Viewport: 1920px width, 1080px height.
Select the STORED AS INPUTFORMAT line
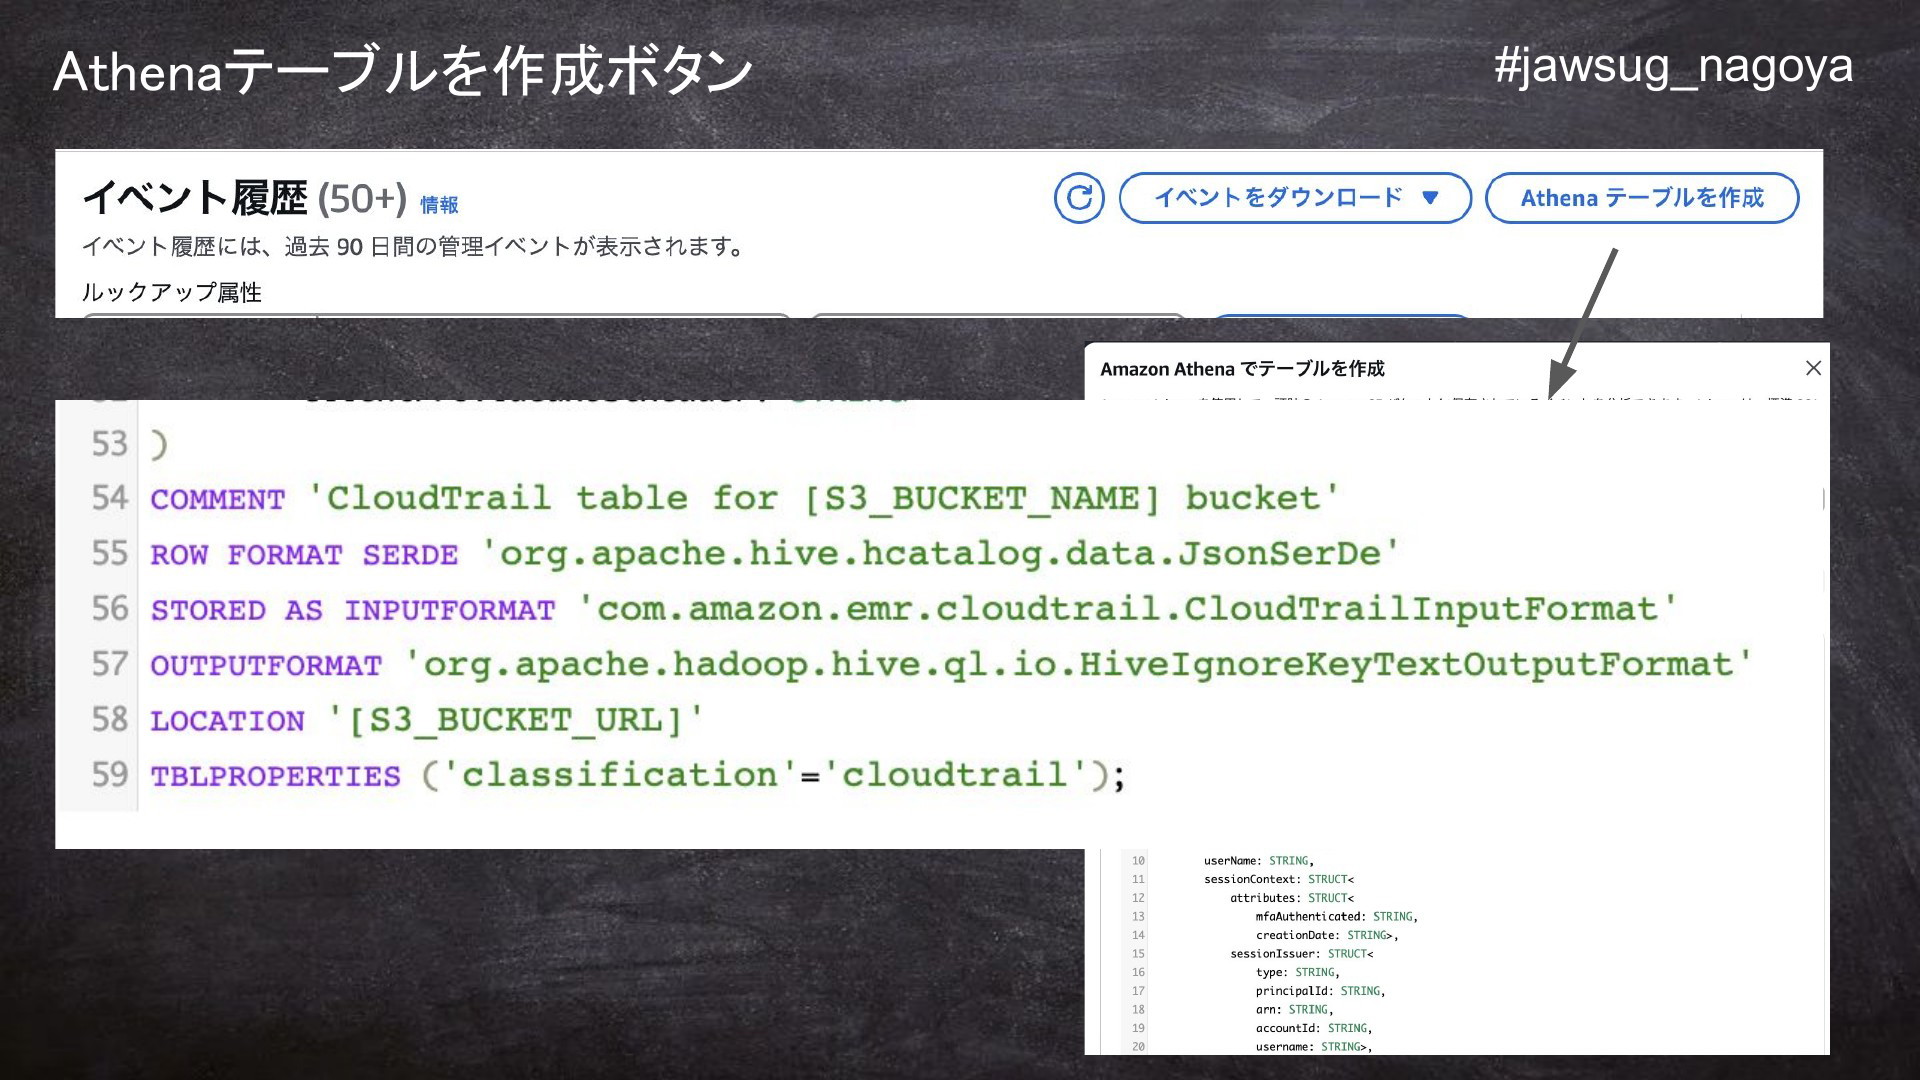[913, 609]
